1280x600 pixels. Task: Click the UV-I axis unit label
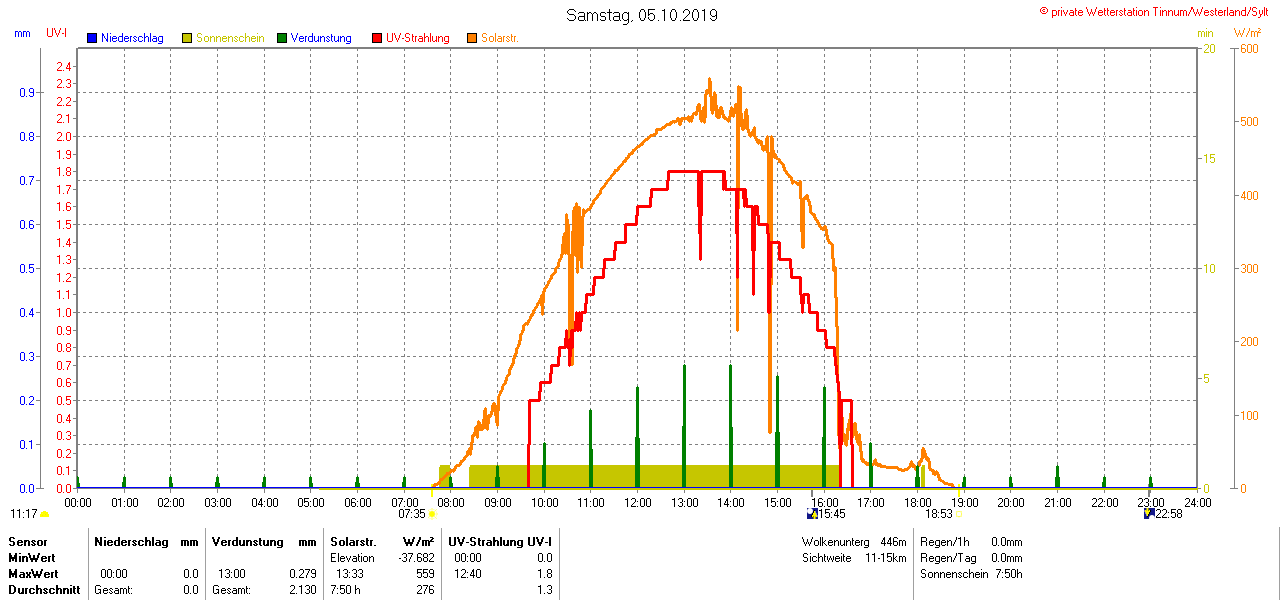coord(57,33)
